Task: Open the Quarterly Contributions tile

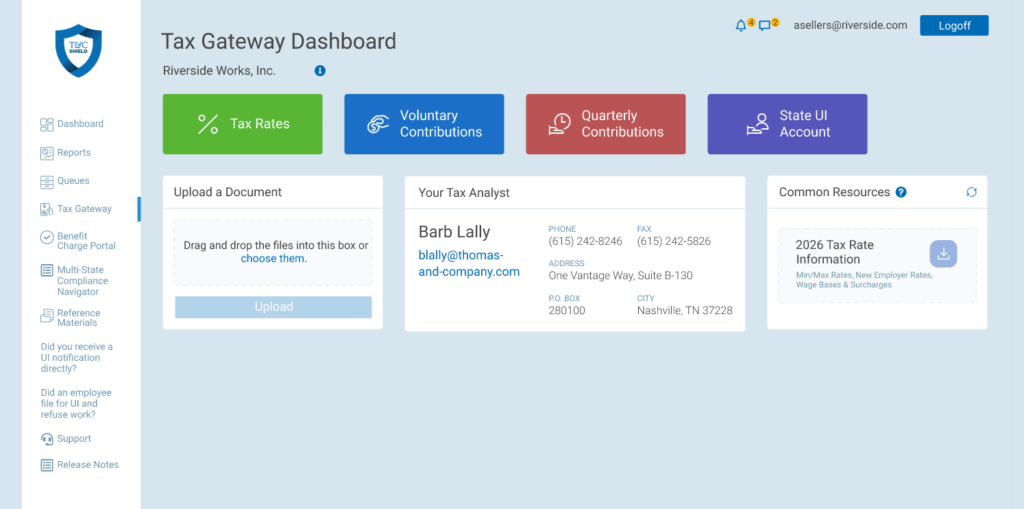Action: click(605, 124)
